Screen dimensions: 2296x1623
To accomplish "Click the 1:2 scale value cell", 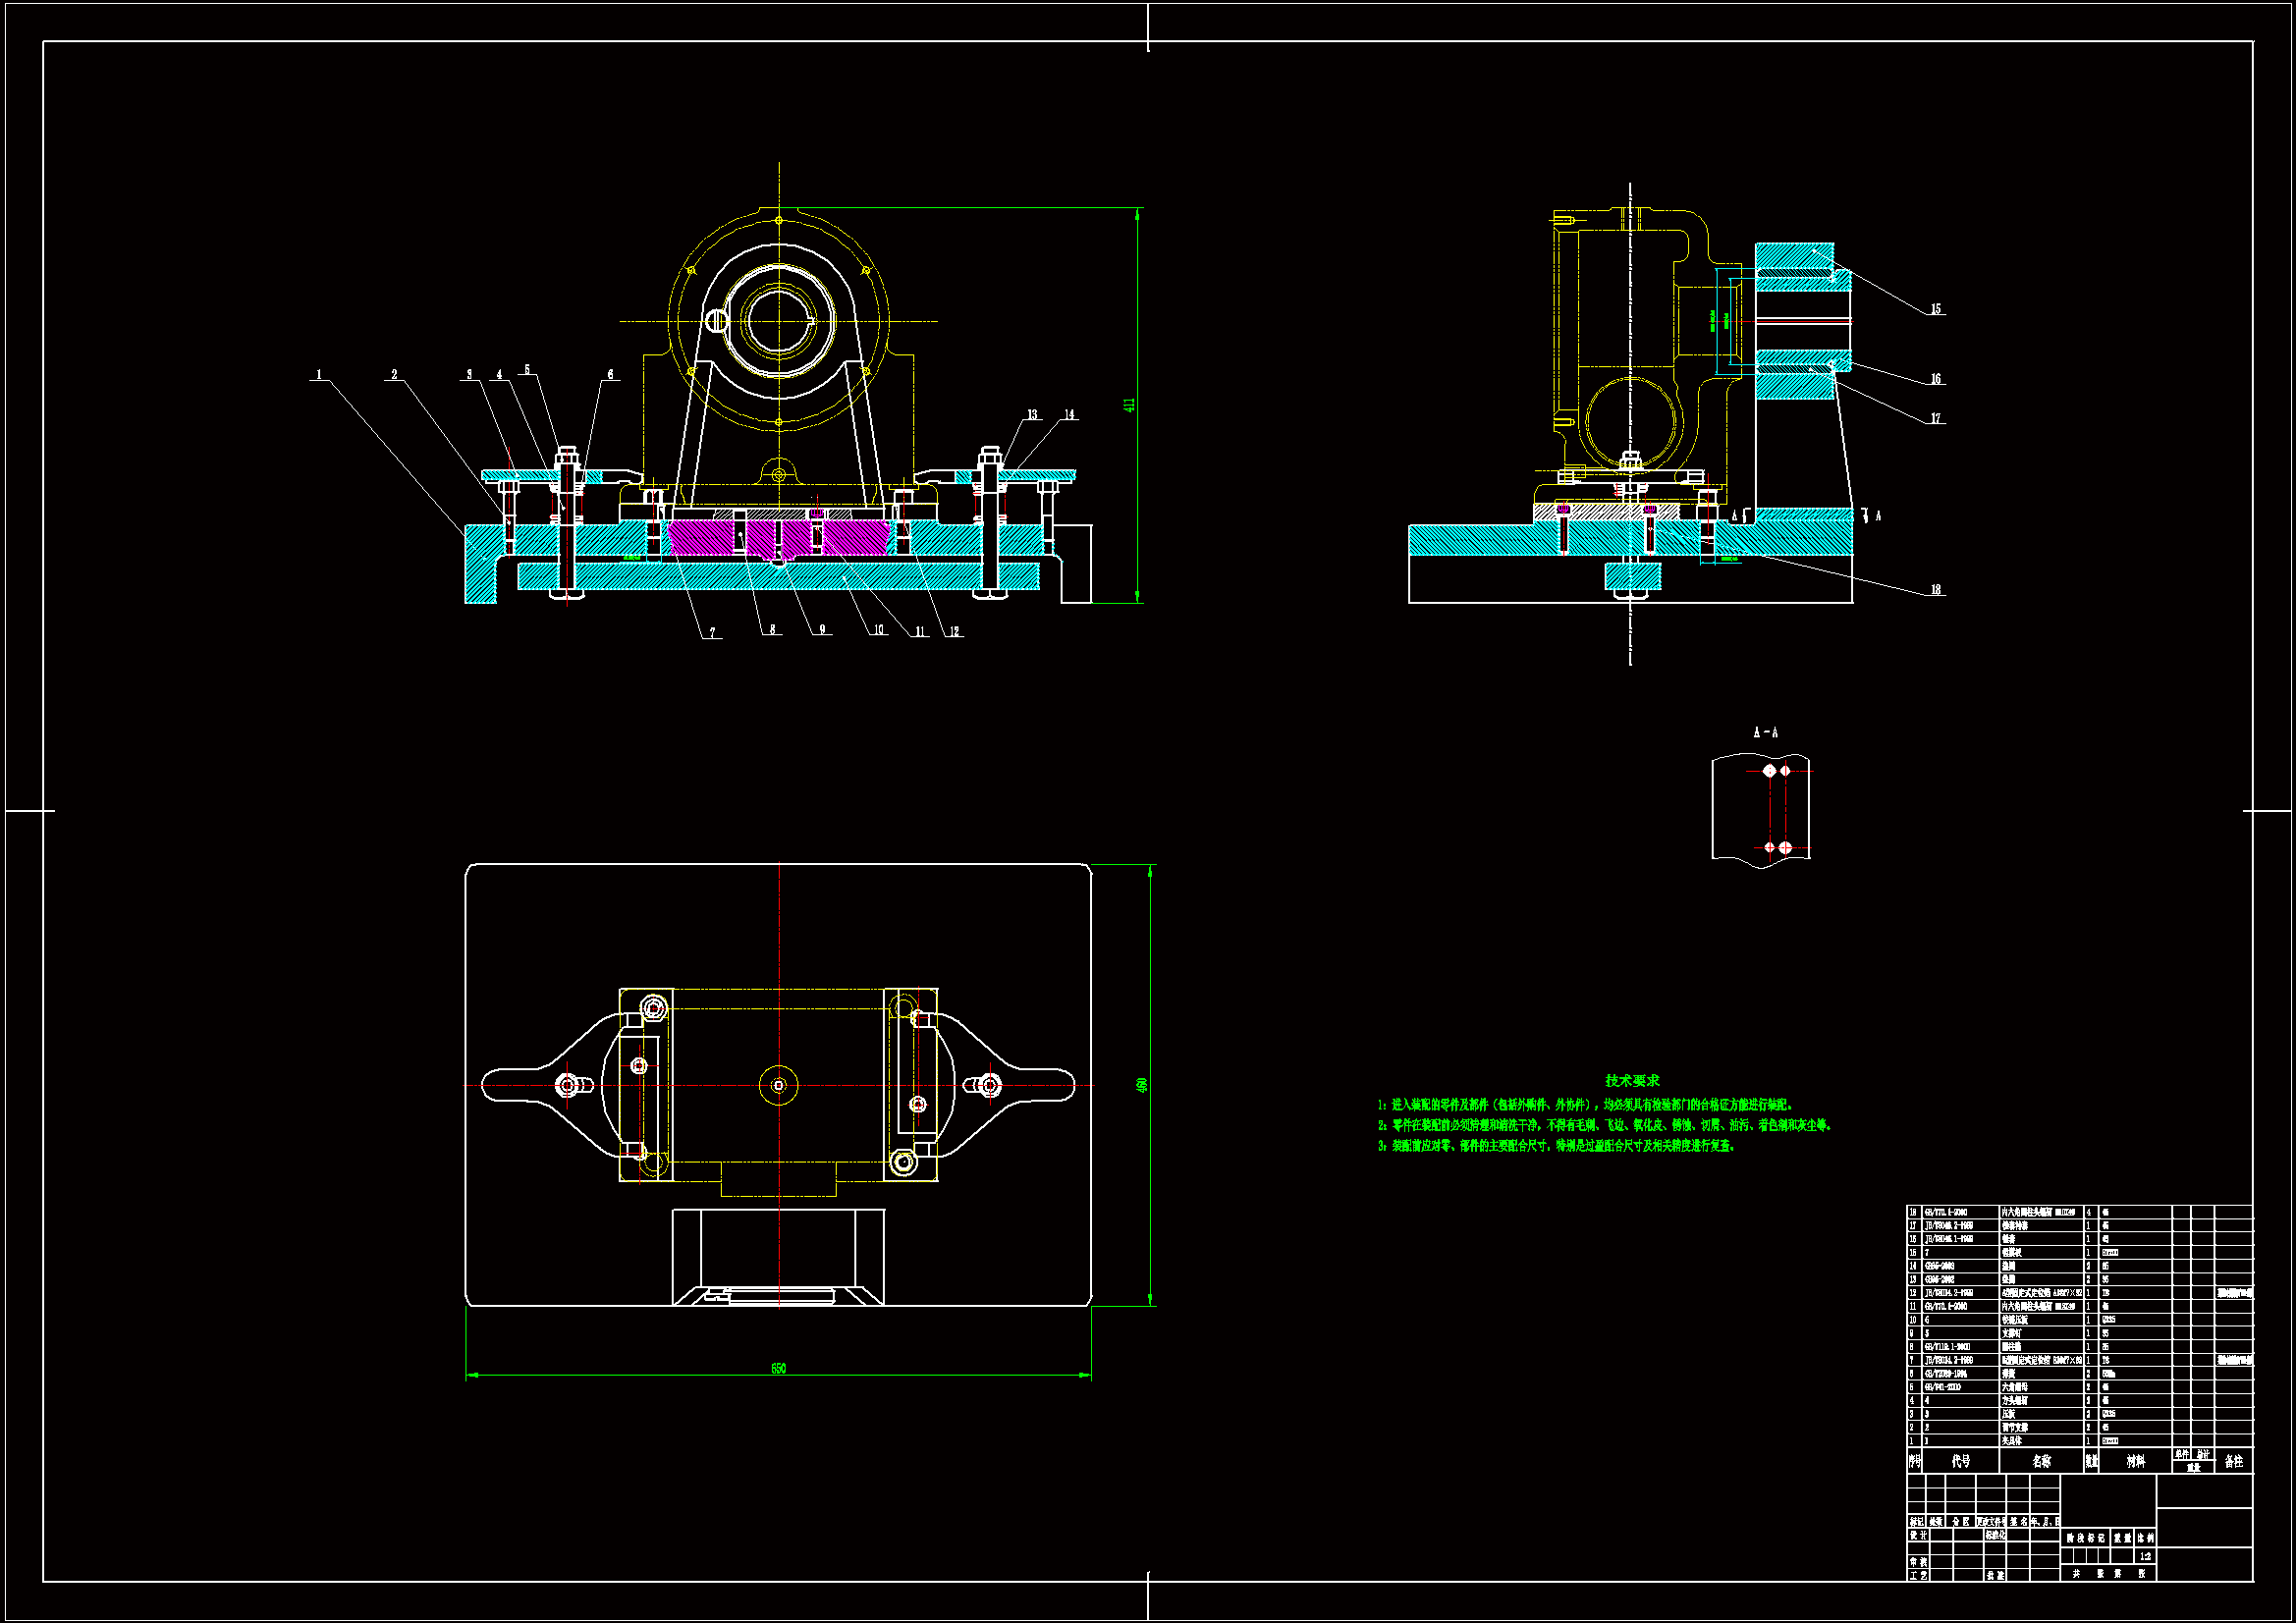I will (x=2145, y=1556).
